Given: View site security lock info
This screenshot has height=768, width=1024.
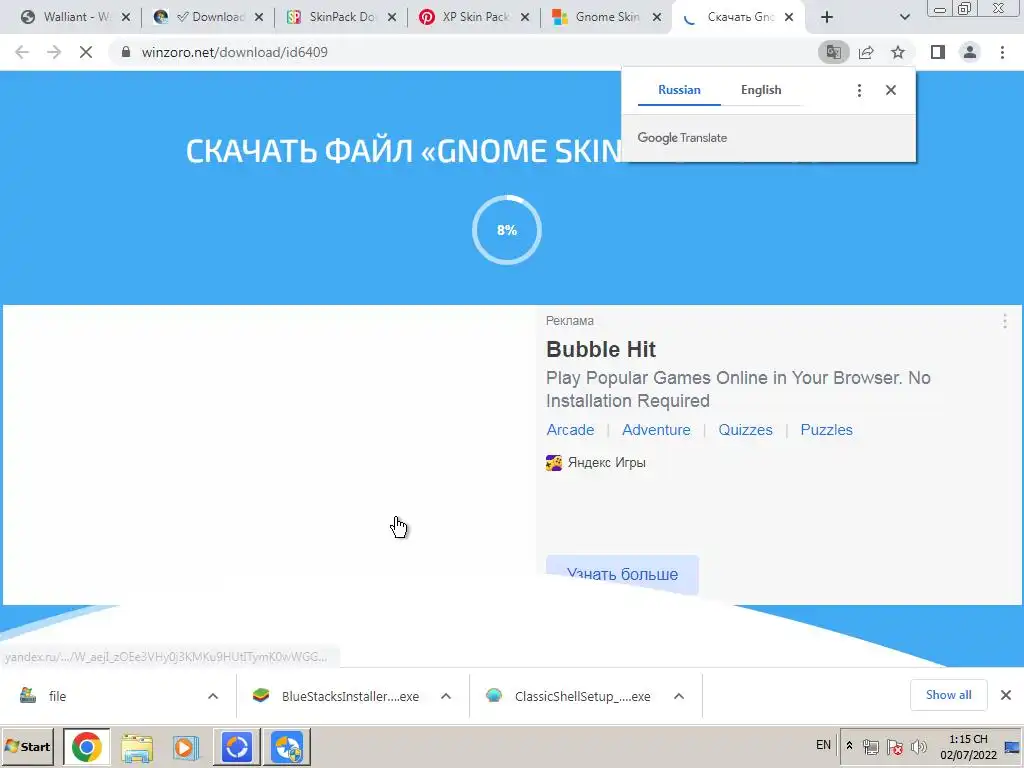Looking at the screenshot, I should (x=126, y=52).
